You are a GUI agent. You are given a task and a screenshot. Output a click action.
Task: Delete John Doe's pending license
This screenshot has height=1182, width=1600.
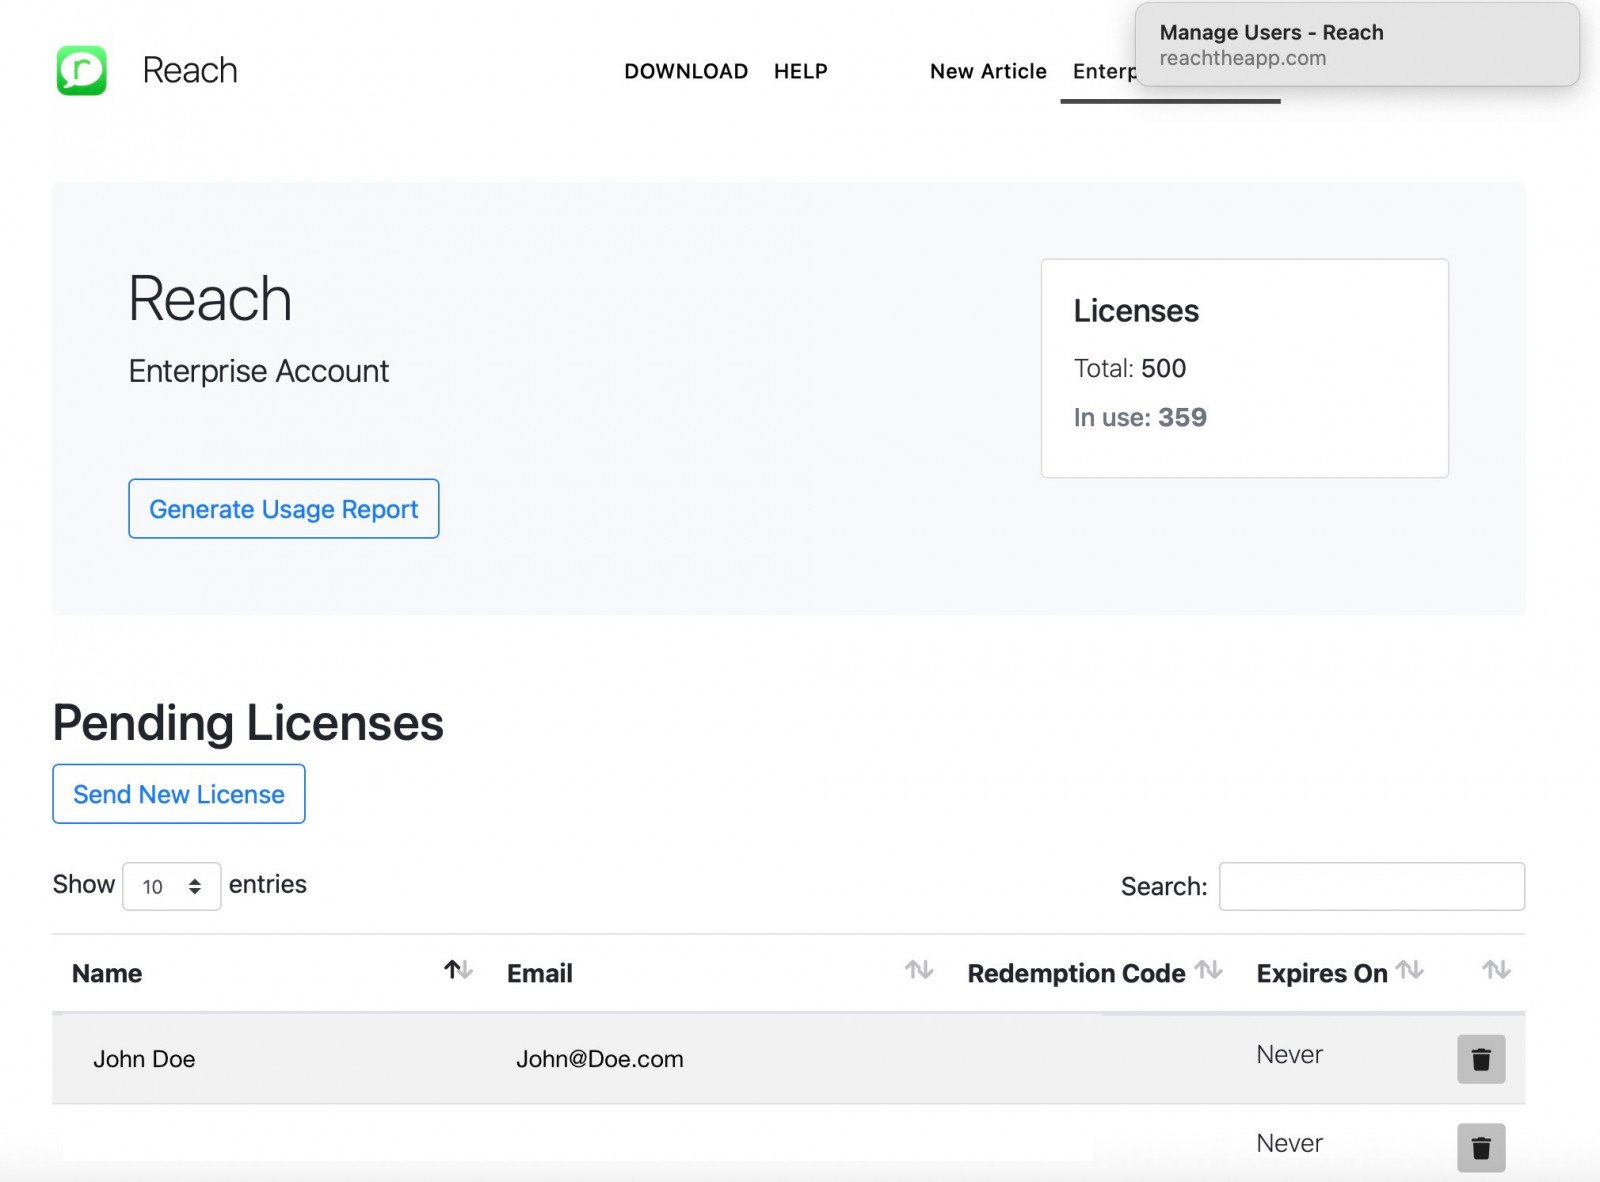tap(1480, 1059)
